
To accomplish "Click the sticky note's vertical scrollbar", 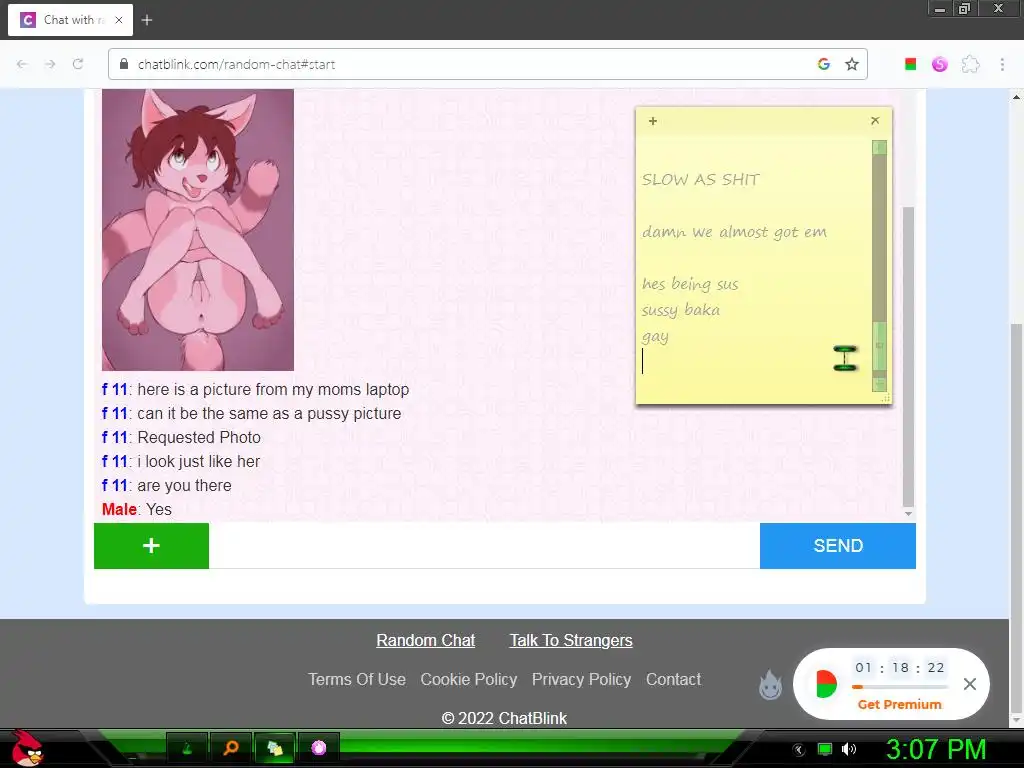I will pos(880,266).
